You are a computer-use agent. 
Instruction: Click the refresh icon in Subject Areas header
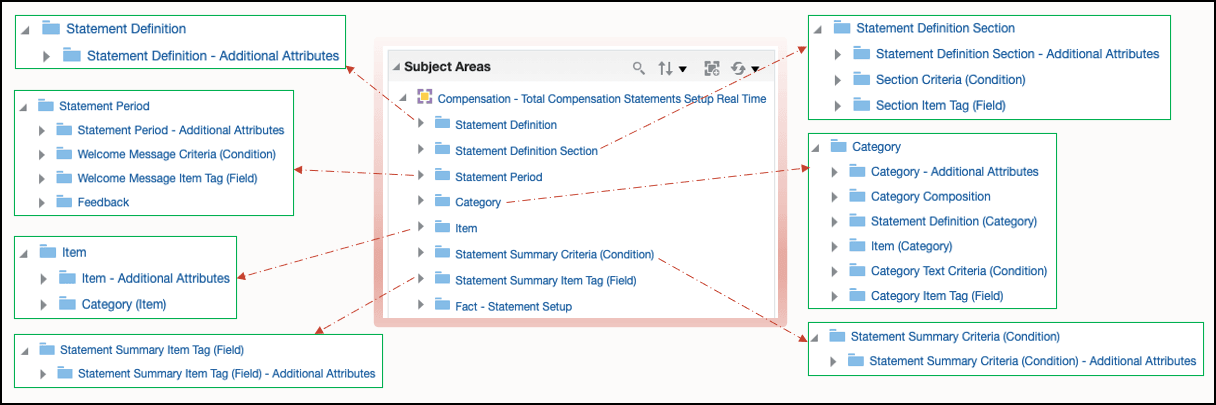(744, 68)
